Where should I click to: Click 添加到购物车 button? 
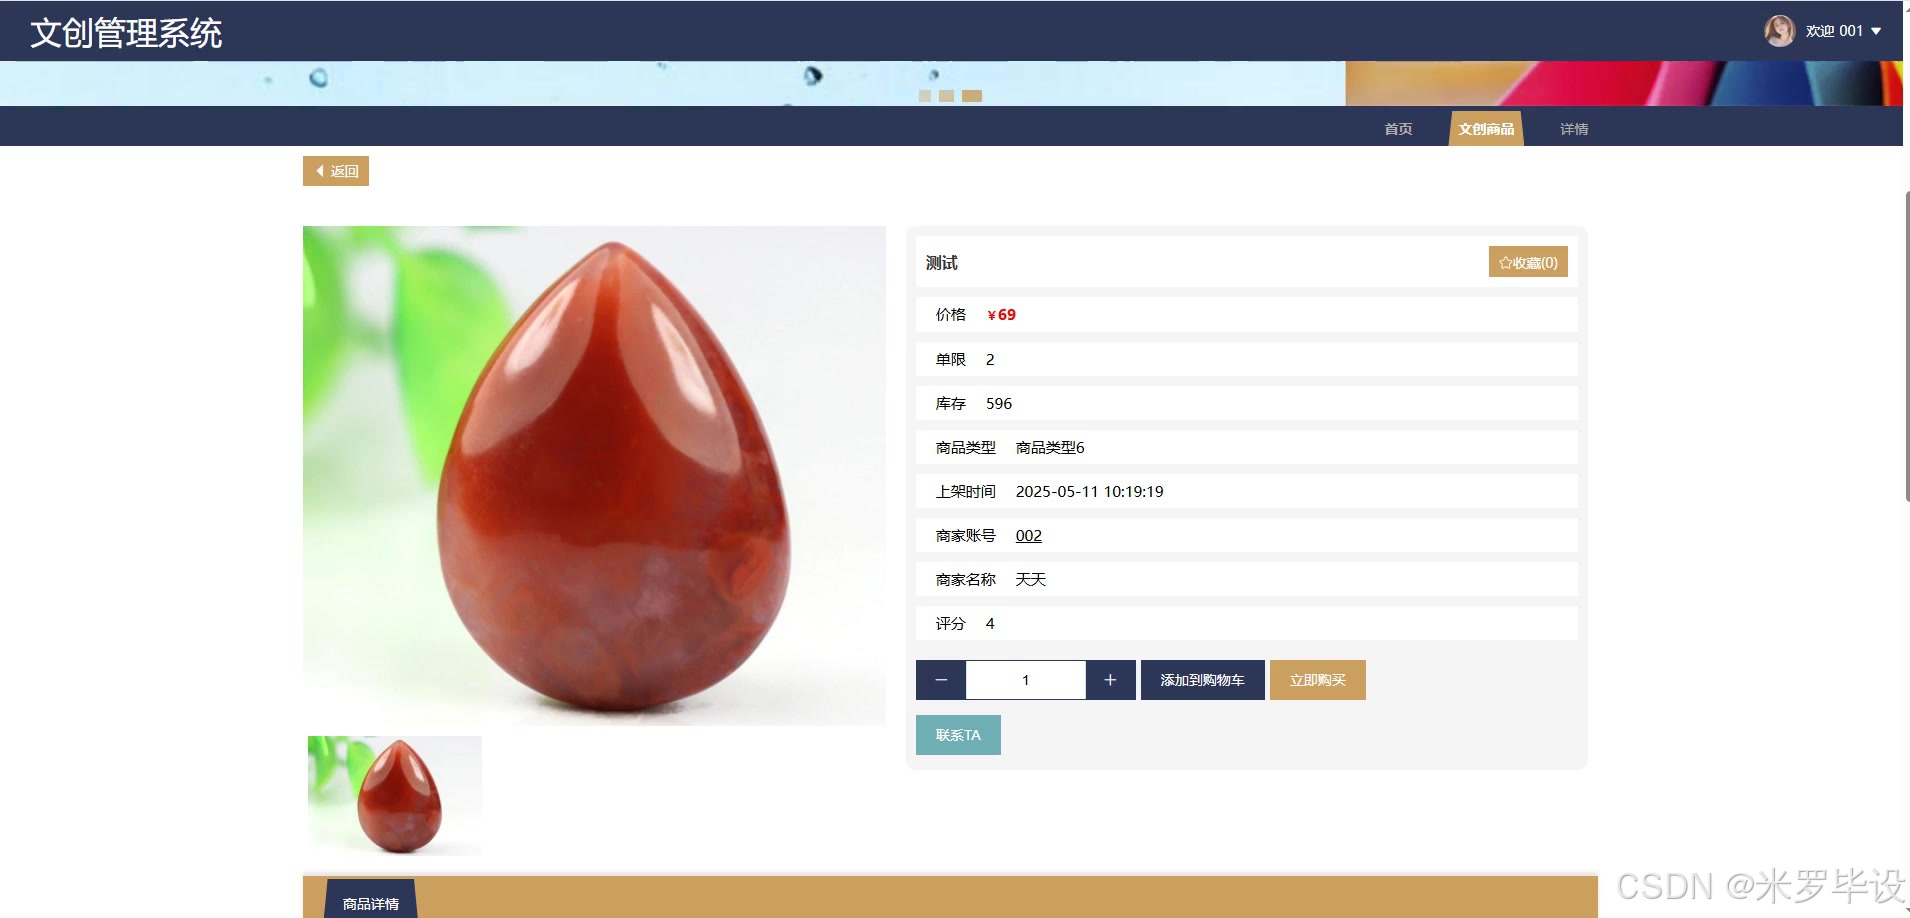coord(1202,680)
